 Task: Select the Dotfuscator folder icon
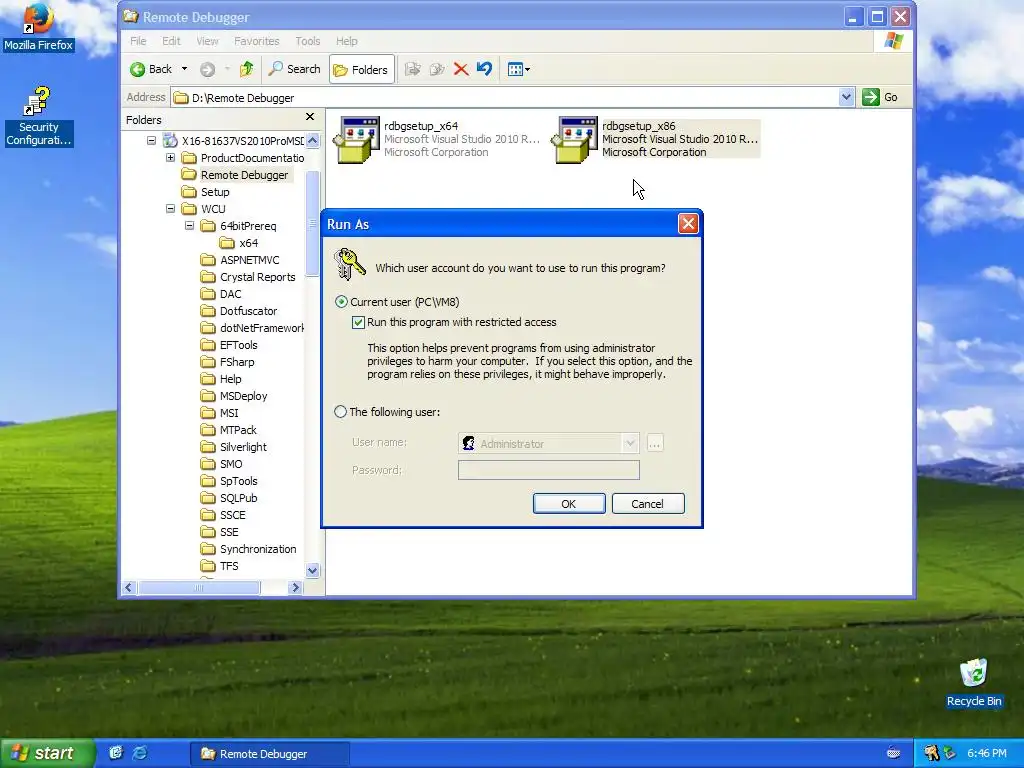[x=208, y=311]
